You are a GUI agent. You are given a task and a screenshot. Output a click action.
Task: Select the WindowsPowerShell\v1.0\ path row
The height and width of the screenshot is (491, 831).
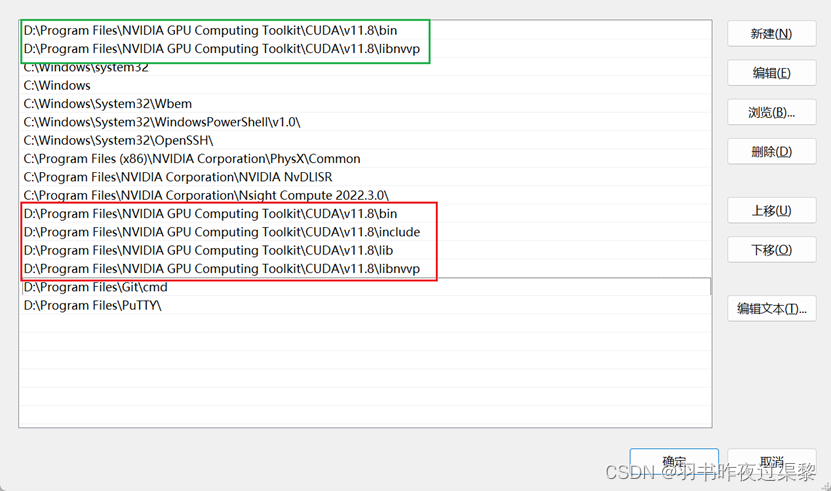365,122
